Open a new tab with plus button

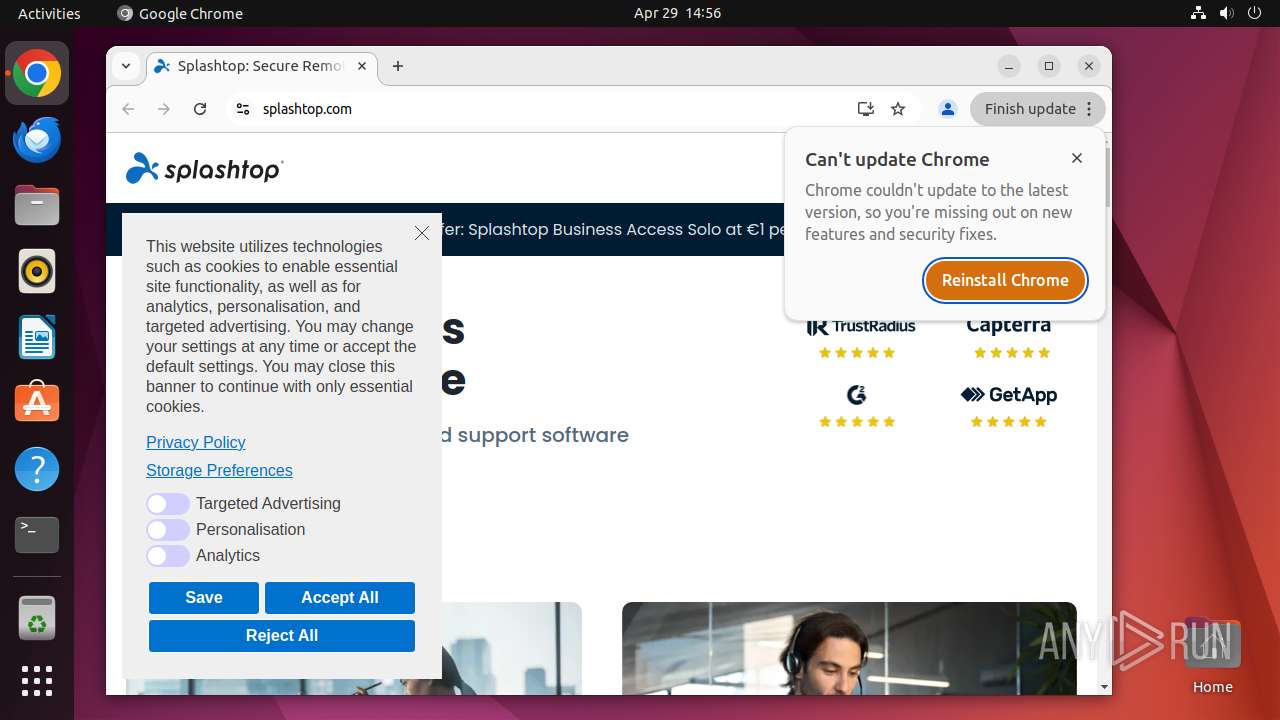[398, 66]
